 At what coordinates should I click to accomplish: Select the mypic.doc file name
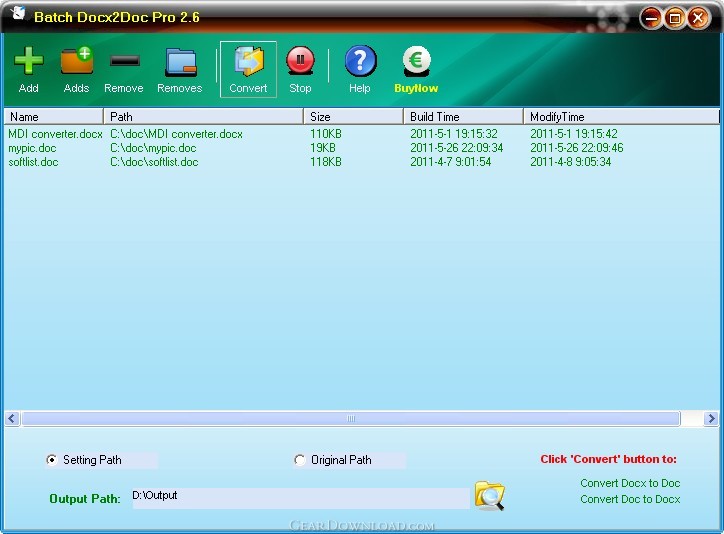click(32, 148)
